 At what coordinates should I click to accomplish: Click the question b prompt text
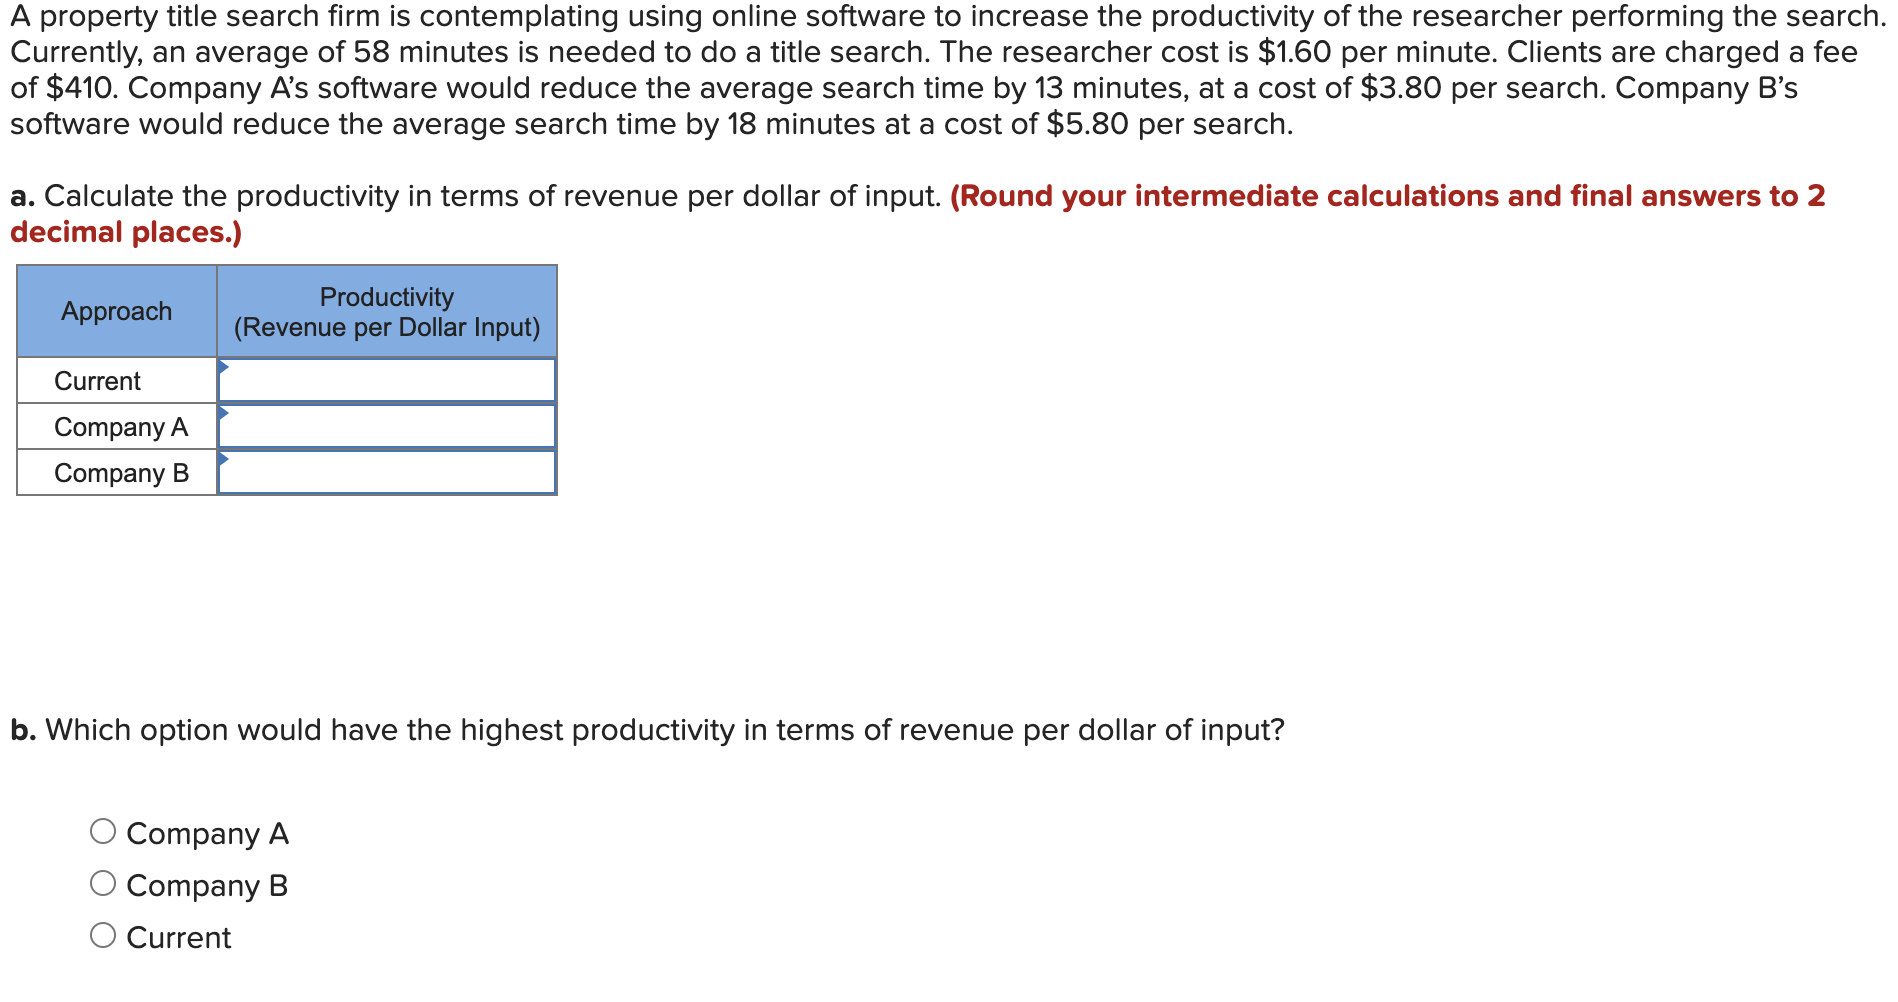(x=647, y=730)
